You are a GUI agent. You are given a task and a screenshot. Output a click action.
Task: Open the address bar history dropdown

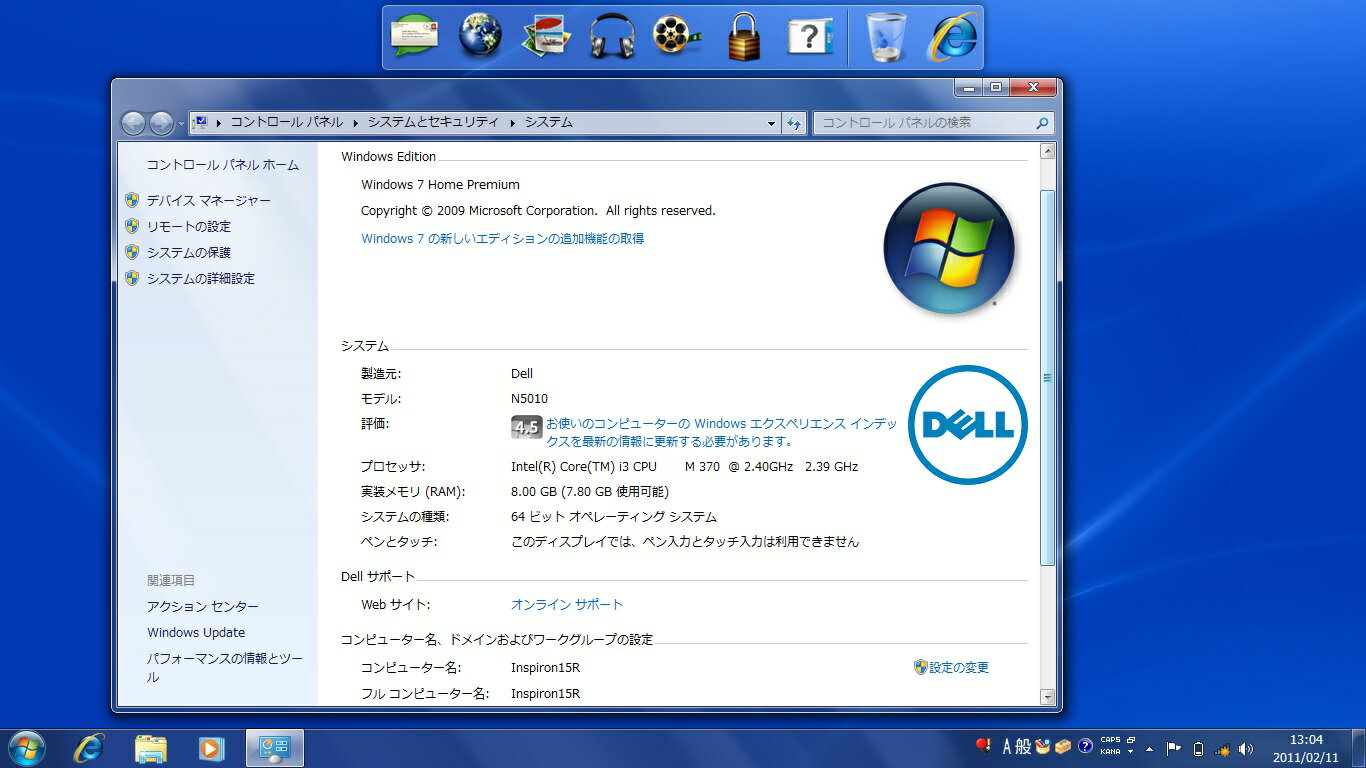[x=771, y=123]
